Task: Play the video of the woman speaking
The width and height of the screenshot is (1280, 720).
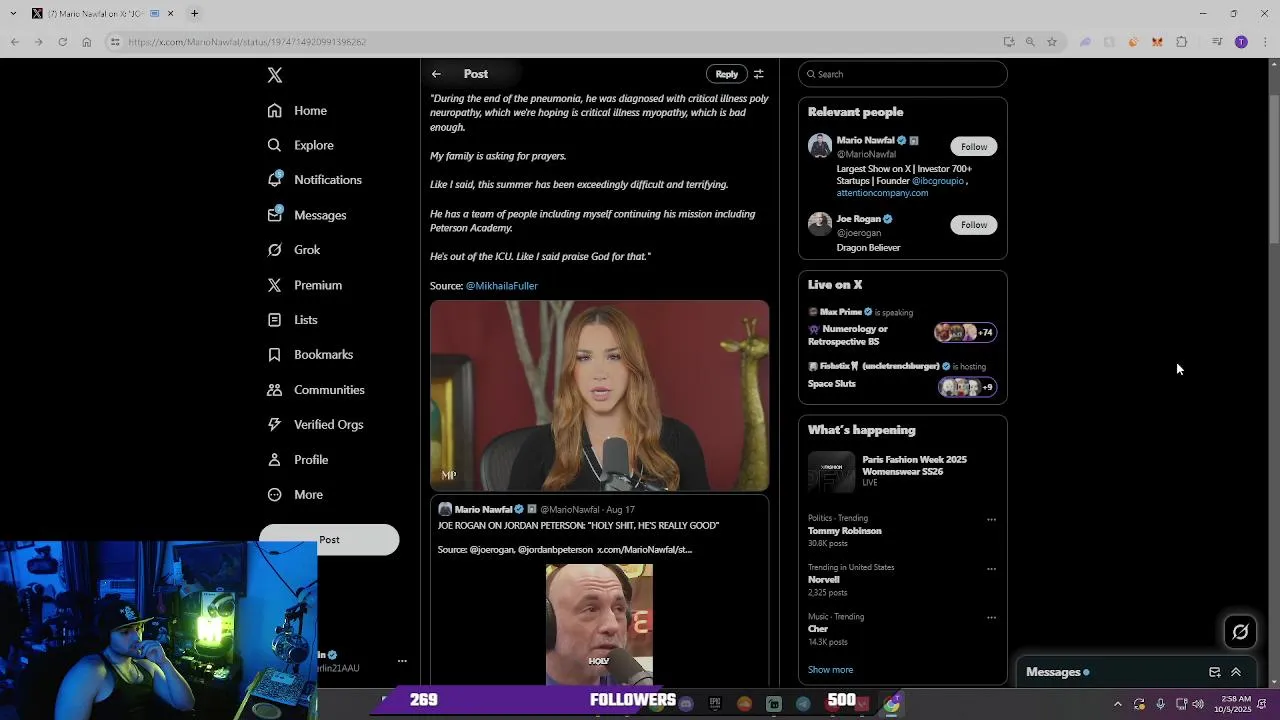Action: (x=600, y=396)
